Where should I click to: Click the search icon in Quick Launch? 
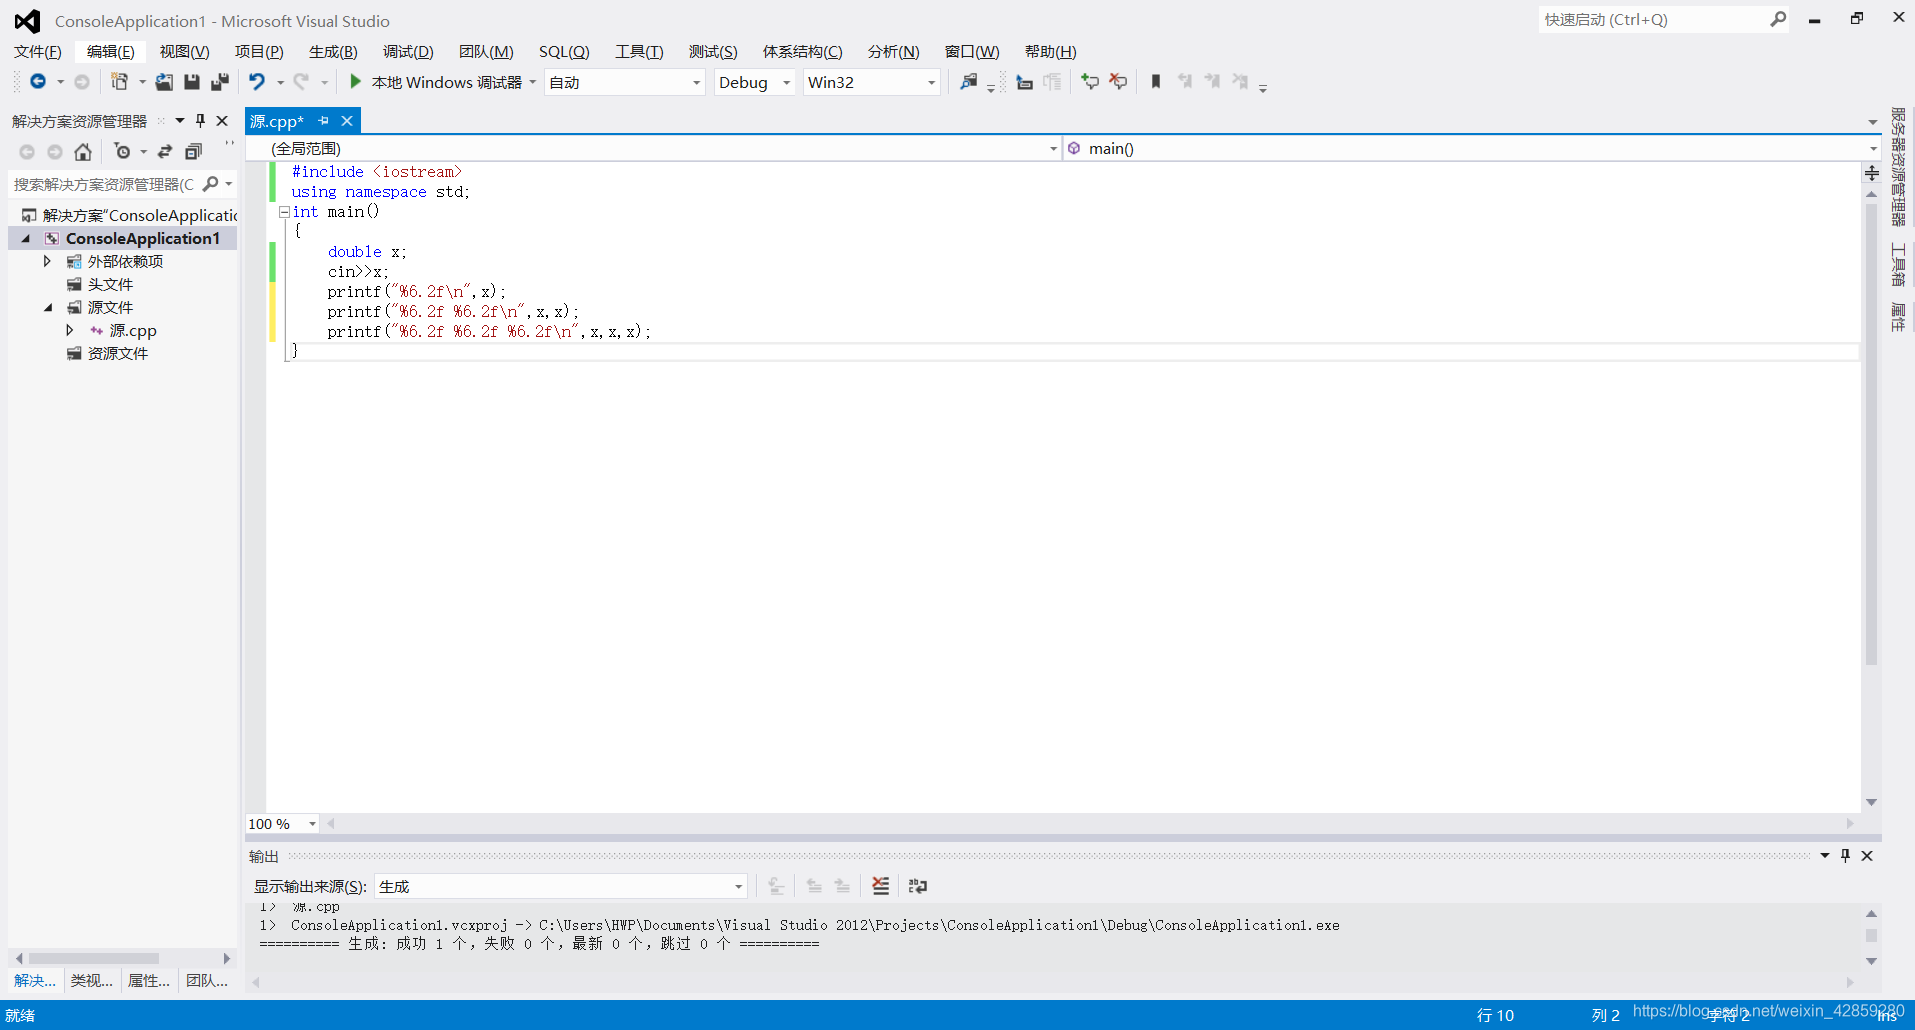[x=1777, y=19]
